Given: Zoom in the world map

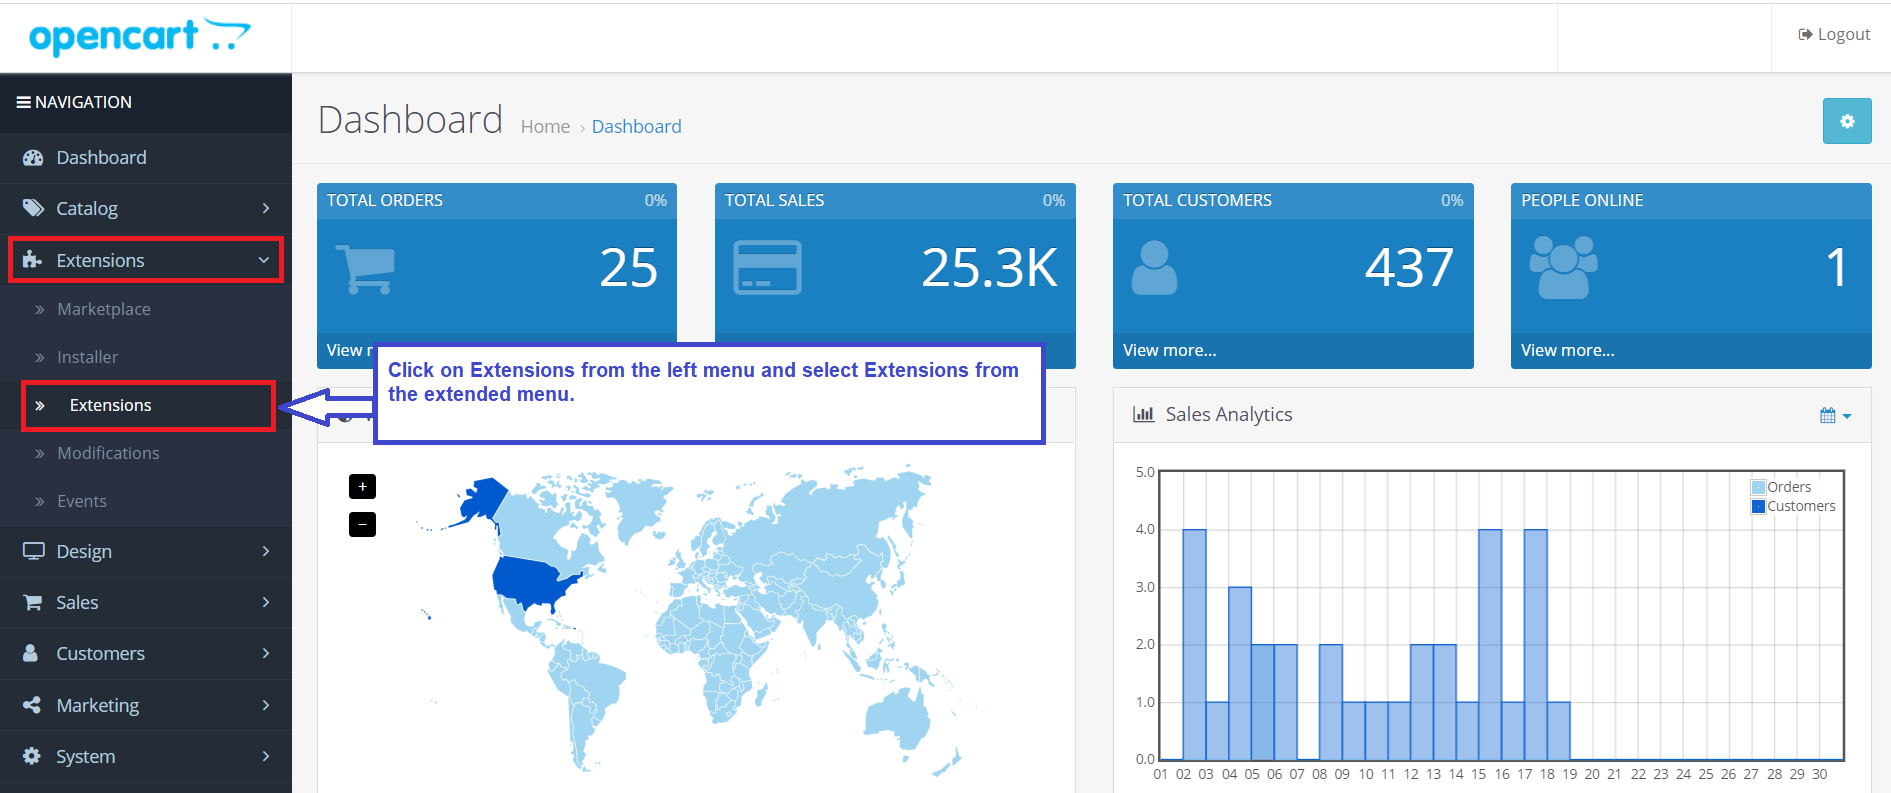Looking at the screenshot, I should pos(362,486).
